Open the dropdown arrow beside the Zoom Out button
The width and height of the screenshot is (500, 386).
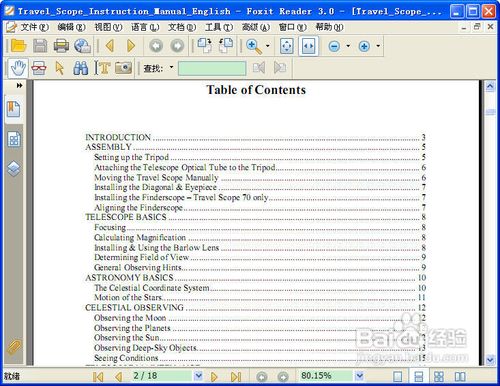pos(348,46)
